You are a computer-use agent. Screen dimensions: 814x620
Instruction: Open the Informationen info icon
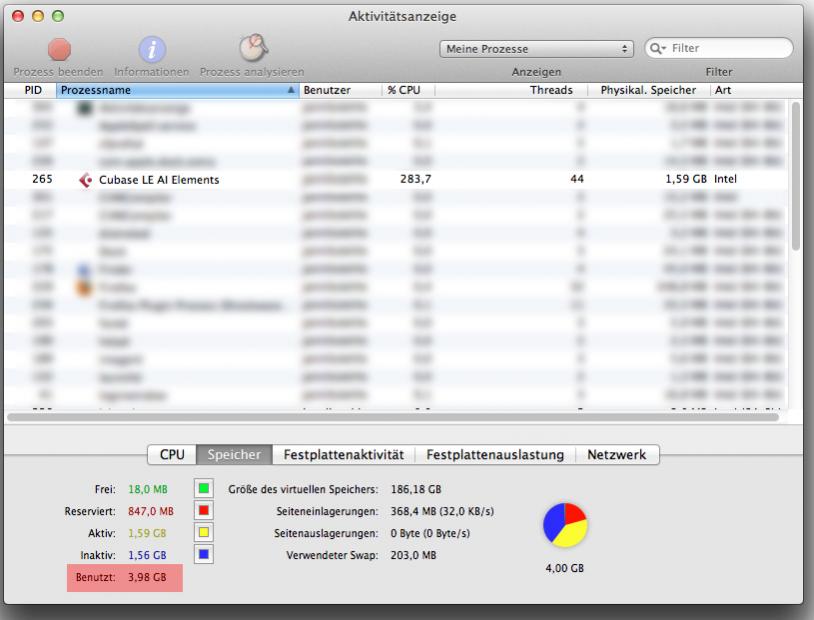(x=151, y=50)
